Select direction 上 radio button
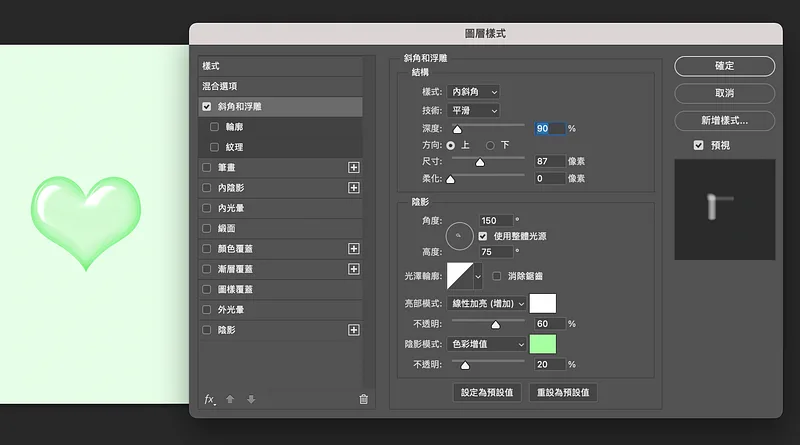800x445 pixels. tap(451, 145)
